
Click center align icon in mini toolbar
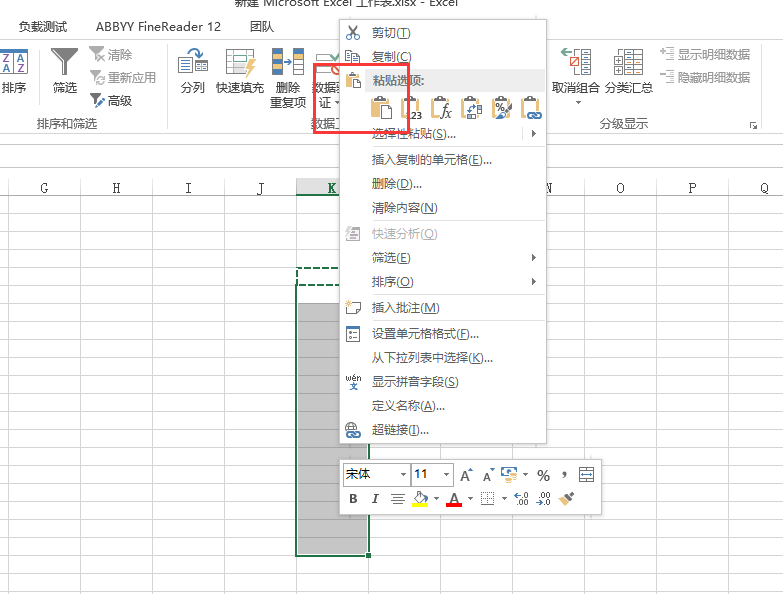(397, 499)
